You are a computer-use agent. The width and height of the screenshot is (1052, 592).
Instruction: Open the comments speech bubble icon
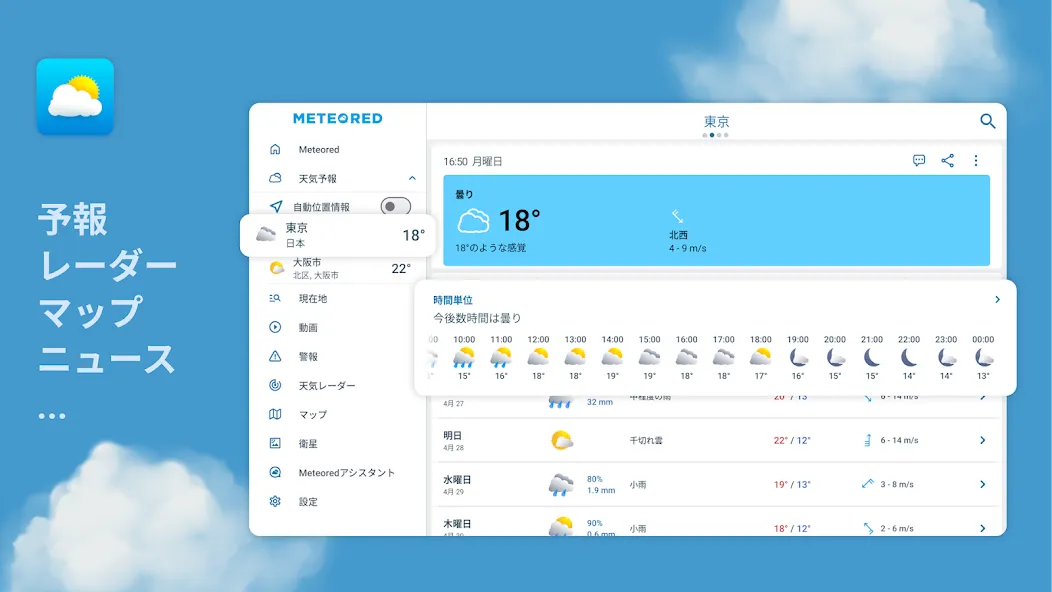tap(918, 160)
